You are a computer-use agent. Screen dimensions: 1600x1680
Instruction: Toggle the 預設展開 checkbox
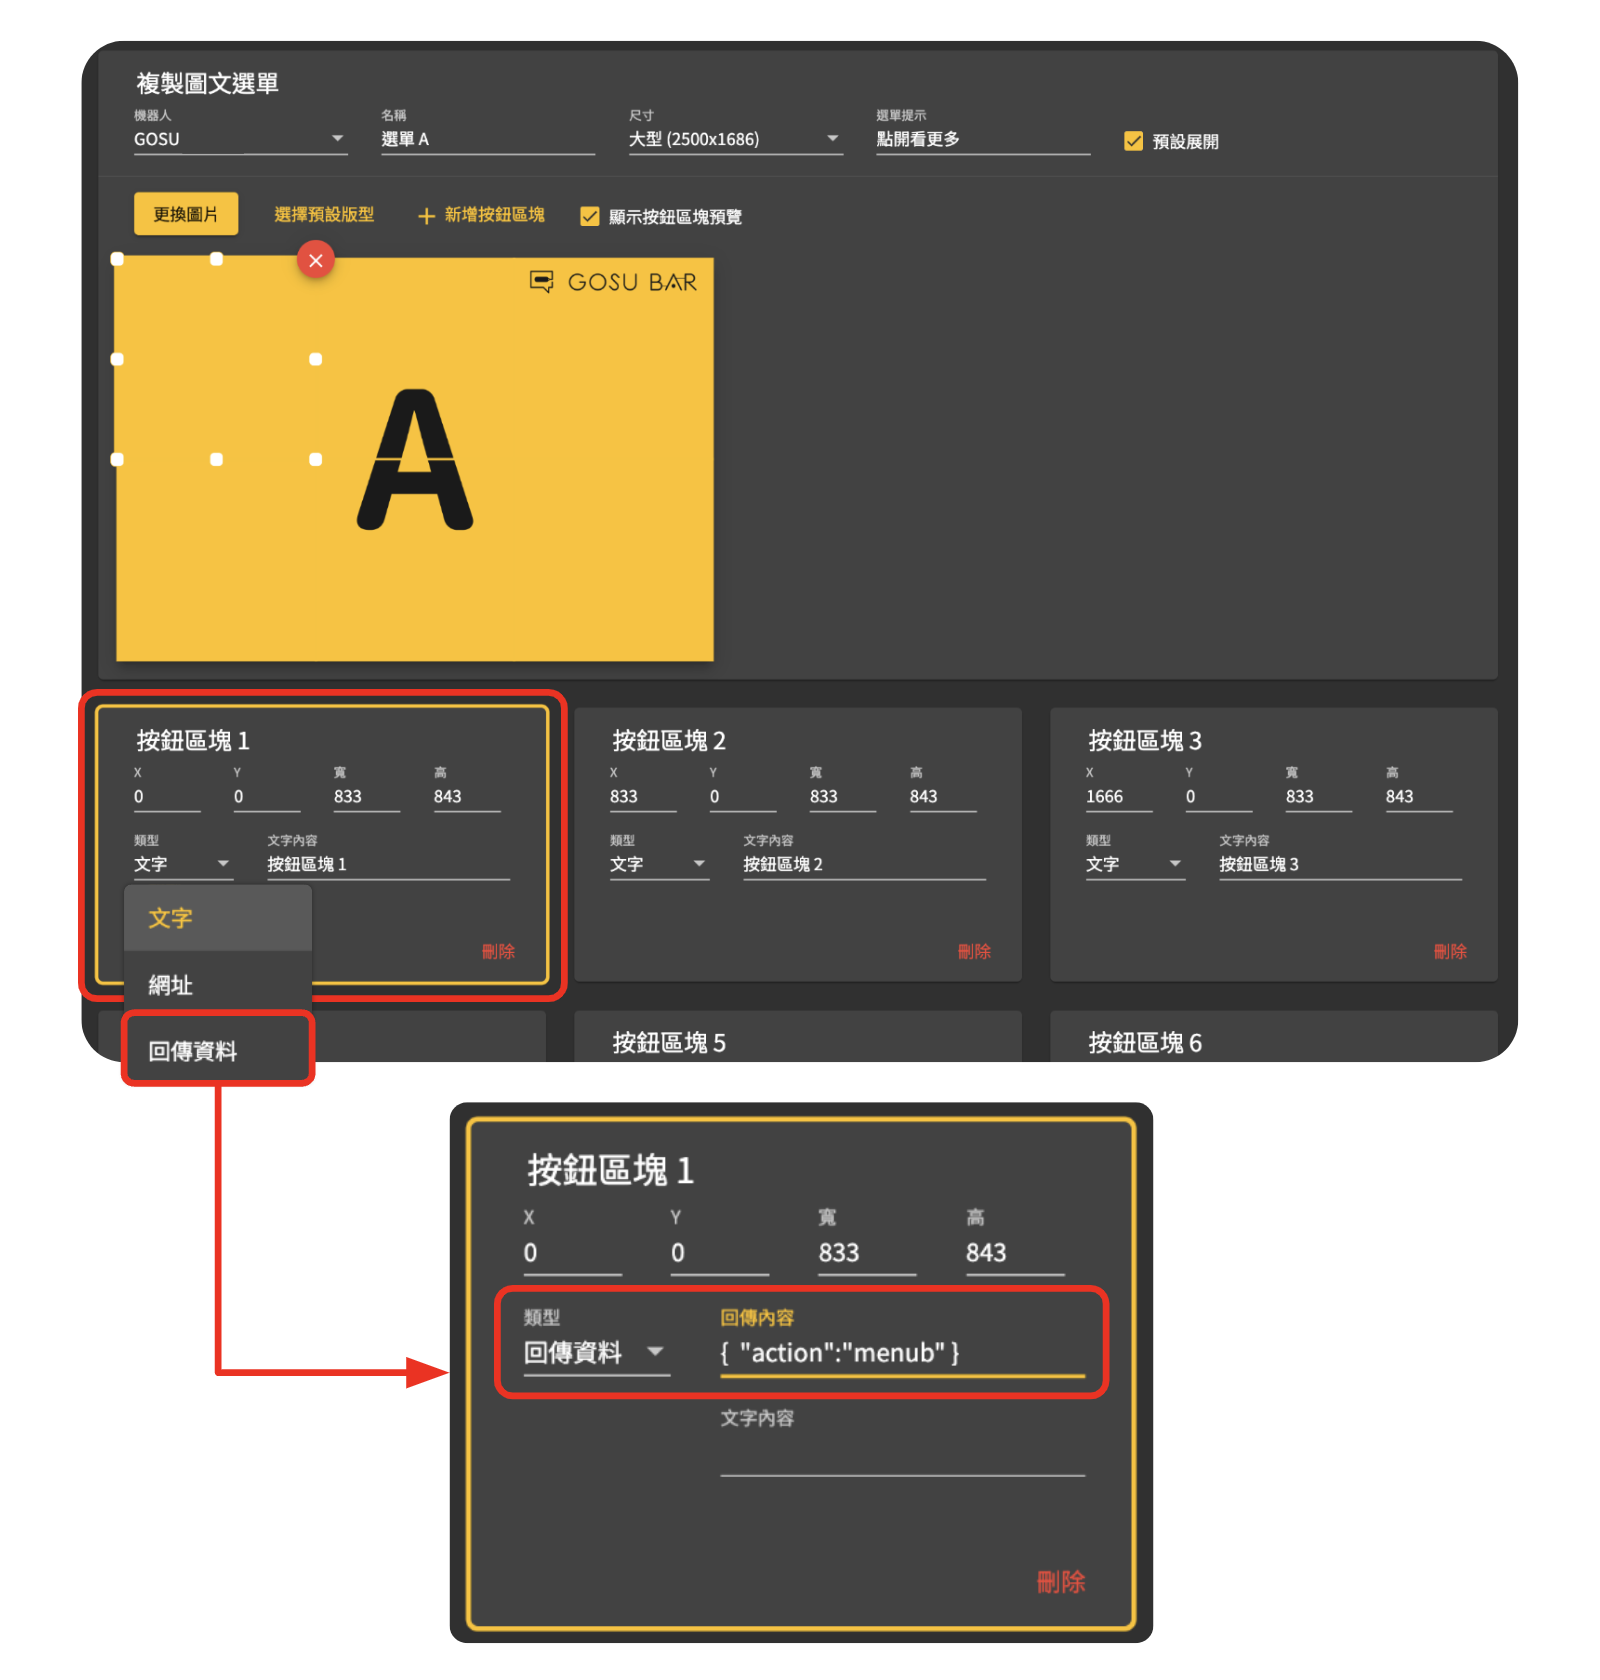1133,141
